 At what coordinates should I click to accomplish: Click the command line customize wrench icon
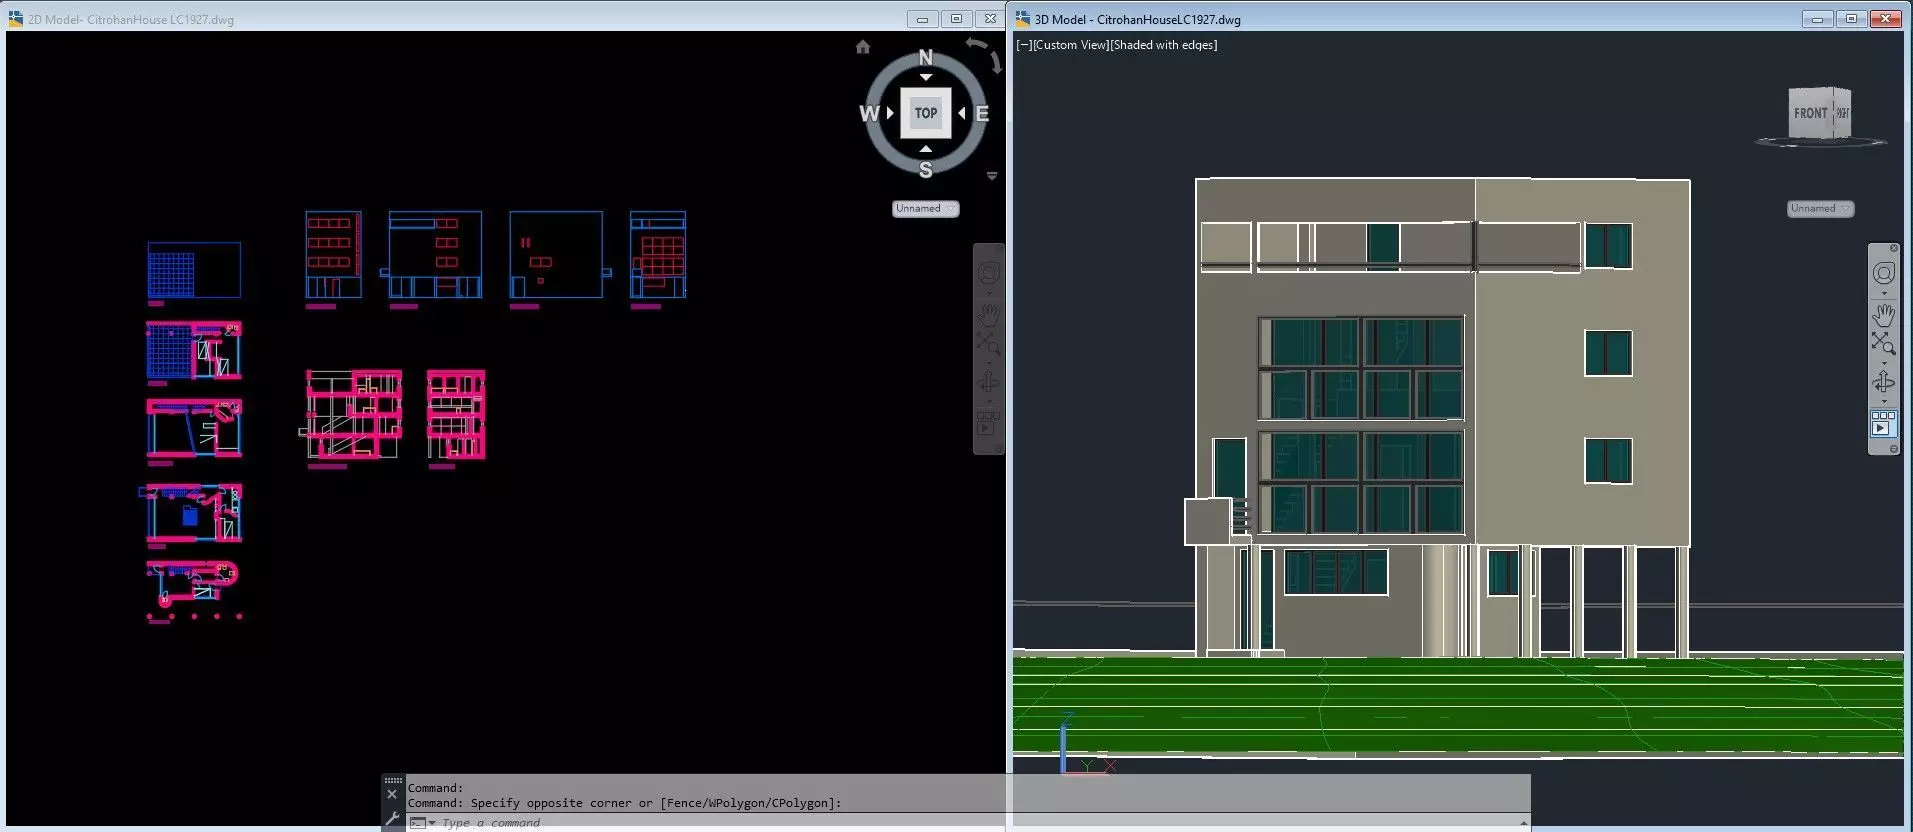point(392,820)
